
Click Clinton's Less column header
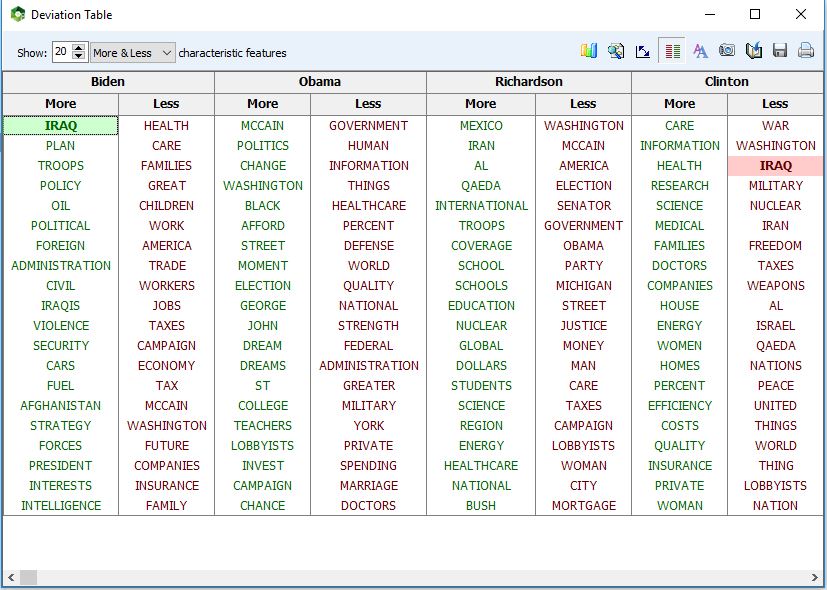775,104
